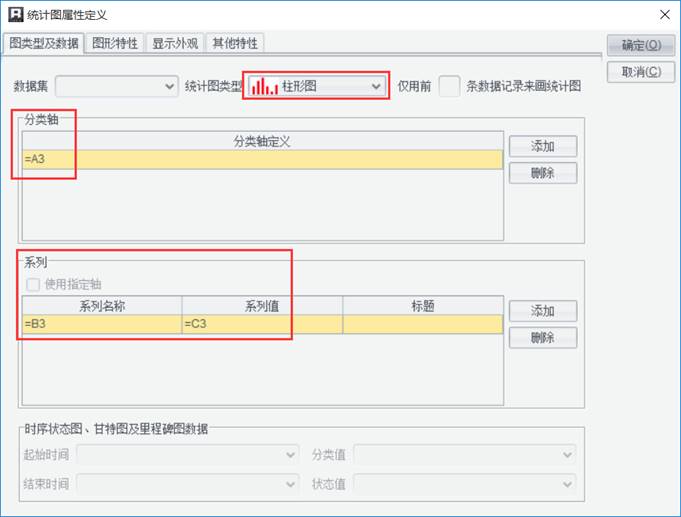Toggle the 使用指定轴 checkbox

tap(33, 285)
